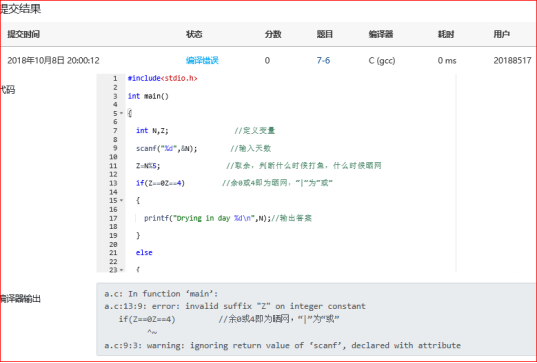Click the Z=N%5; statement
This screenshot has width=537, height=363.
click(148, 166)
